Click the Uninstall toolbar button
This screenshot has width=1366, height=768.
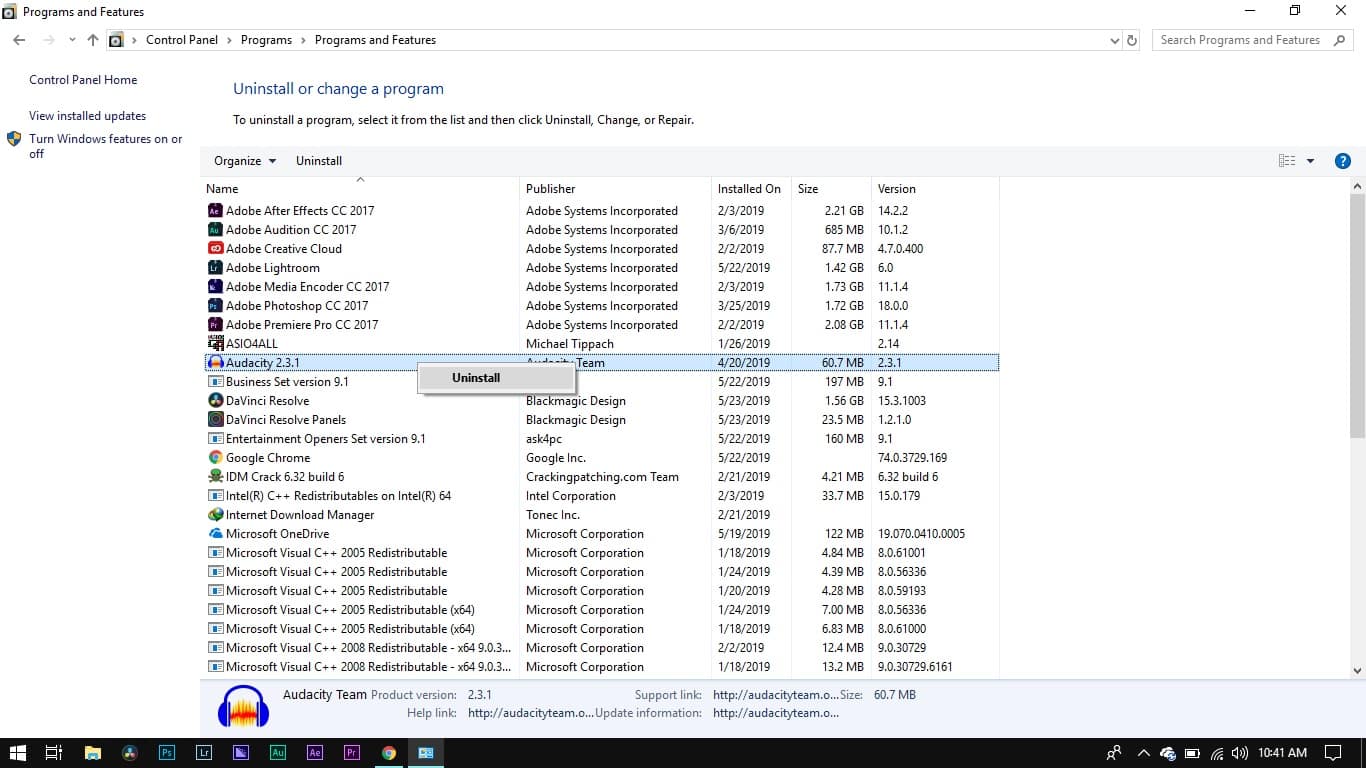coord(319,161)
